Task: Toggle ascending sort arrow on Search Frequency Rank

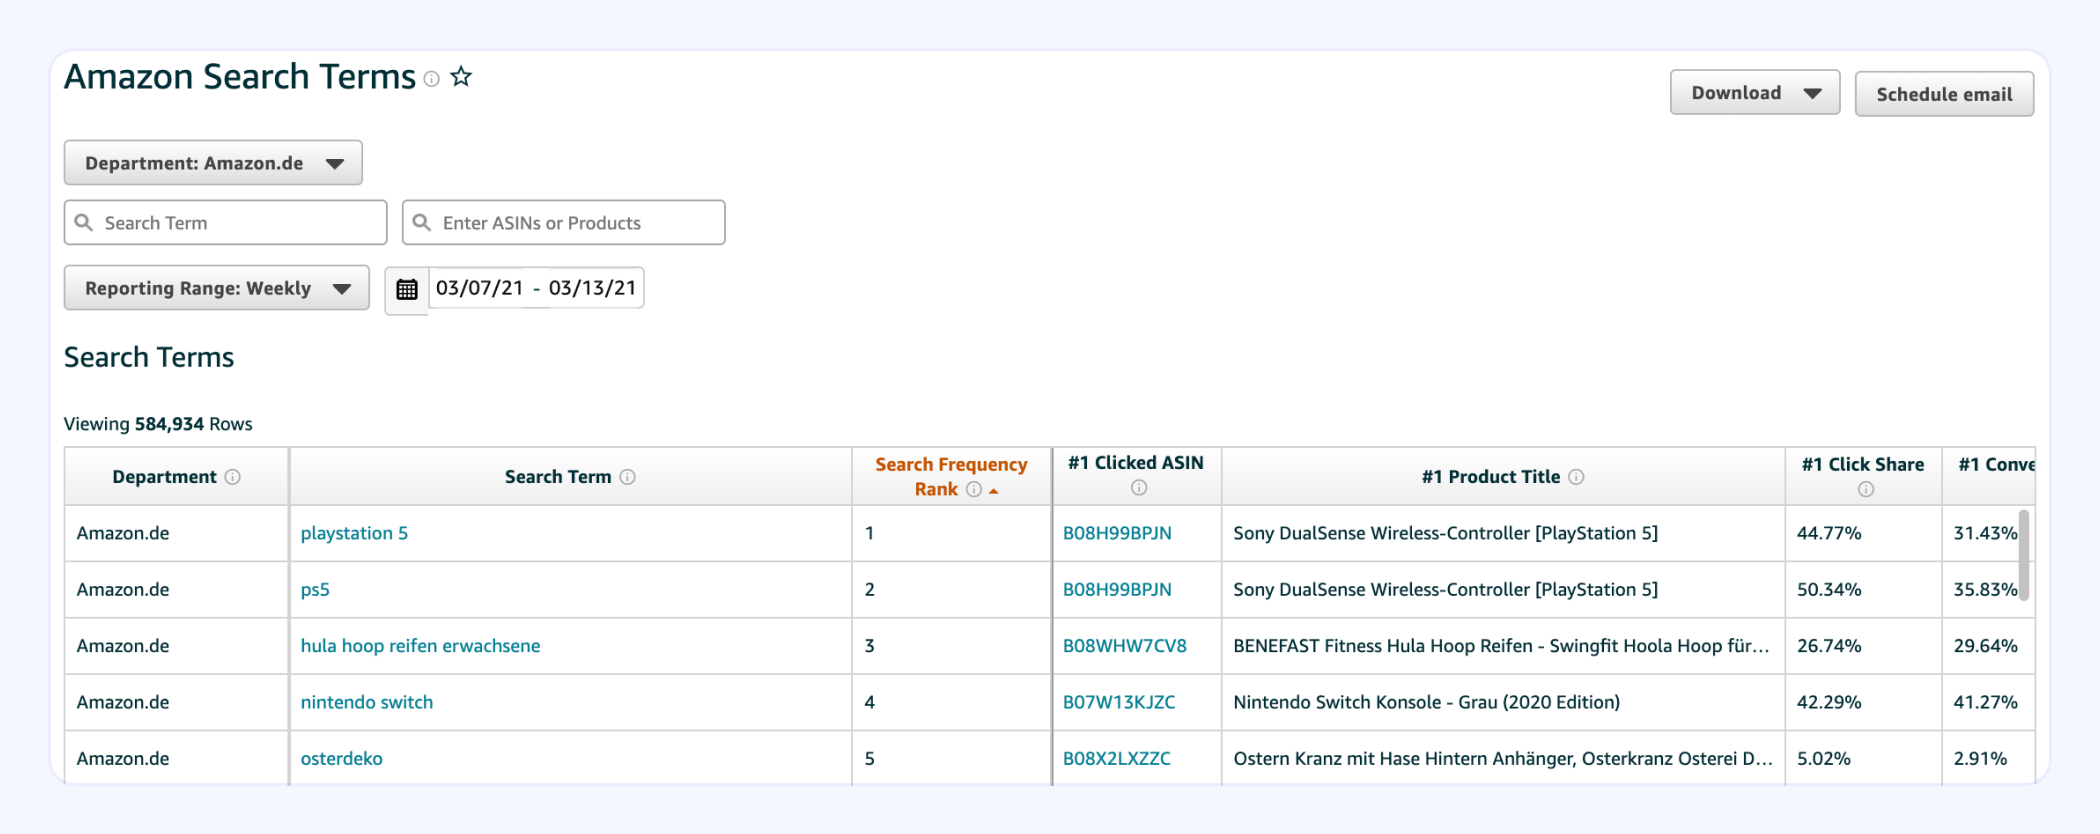Action: (993, 490)
